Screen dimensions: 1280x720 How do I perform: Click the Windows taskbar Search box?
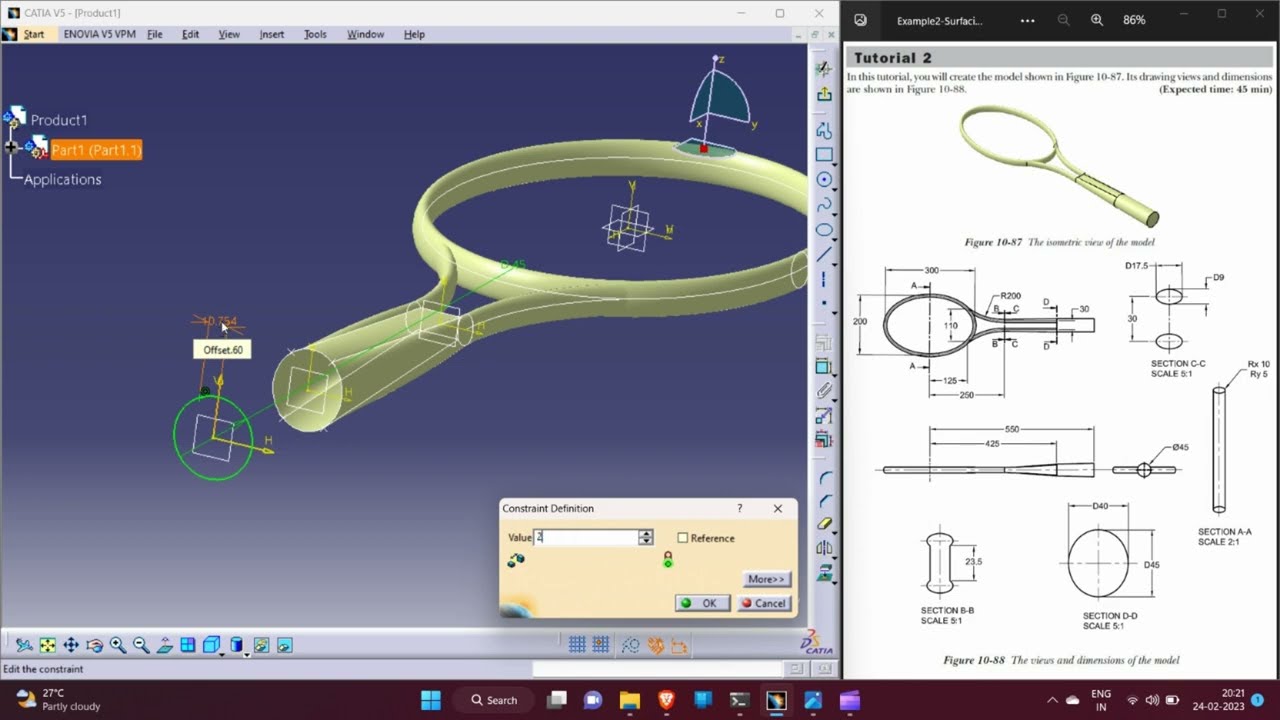point(494,700)
